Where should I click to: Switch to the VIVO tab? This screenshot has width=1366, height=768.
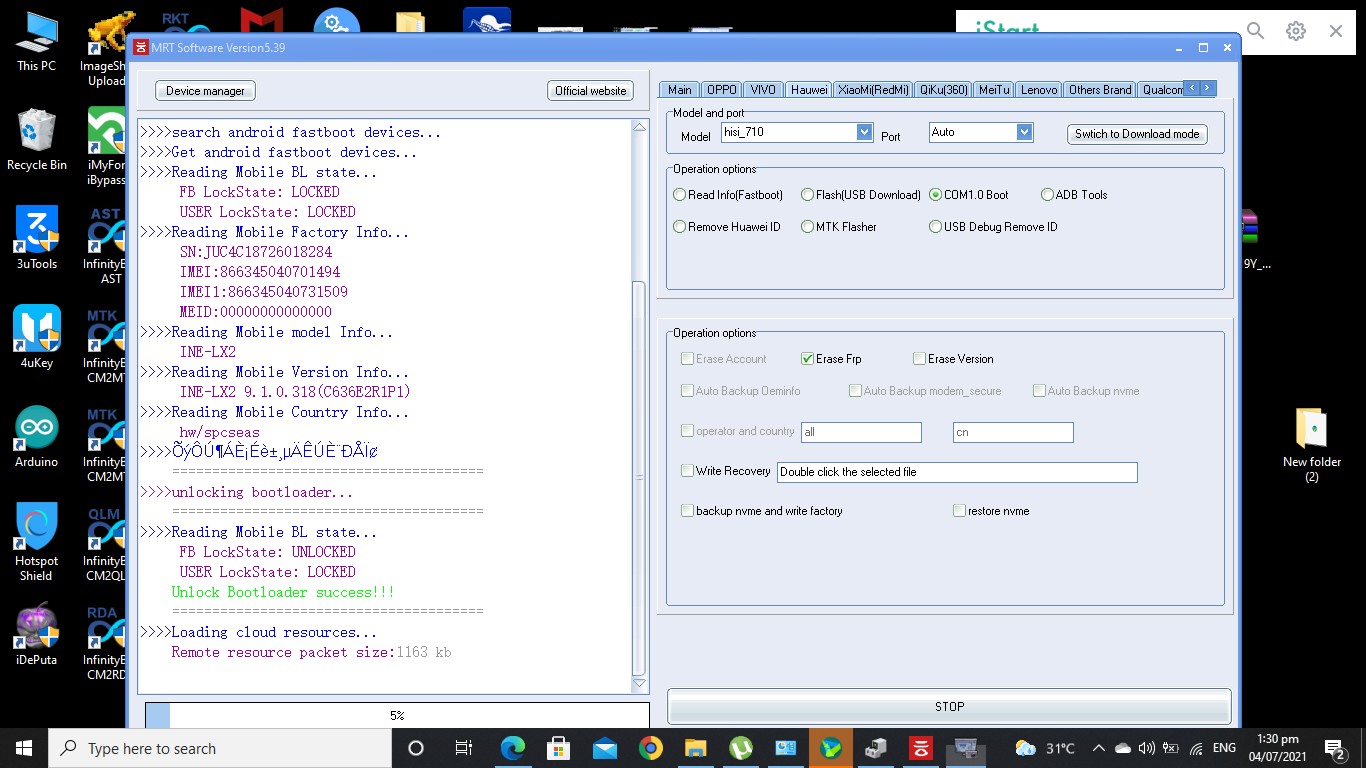(763, 90)
